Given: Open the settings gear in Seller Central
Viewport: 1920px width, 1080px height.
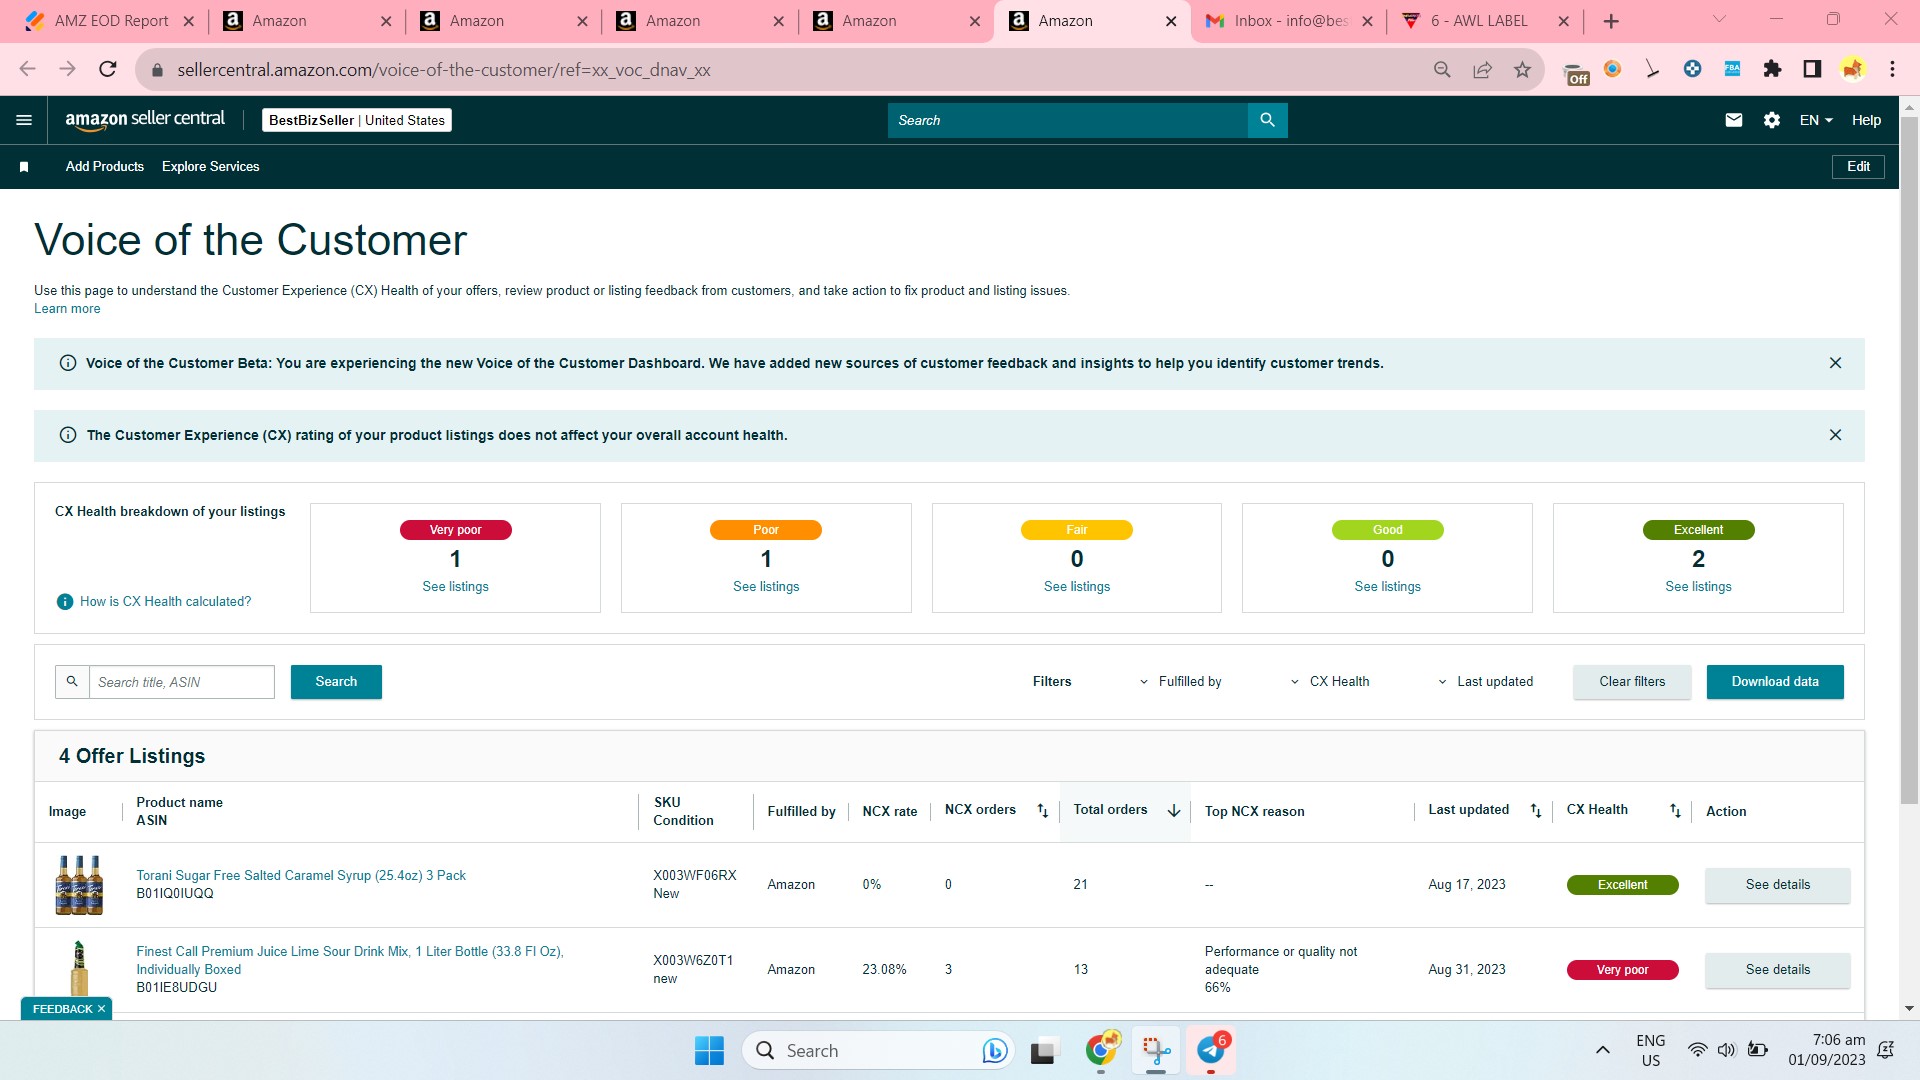Looking at the screenshot, I should click(x=1772, y=120).
